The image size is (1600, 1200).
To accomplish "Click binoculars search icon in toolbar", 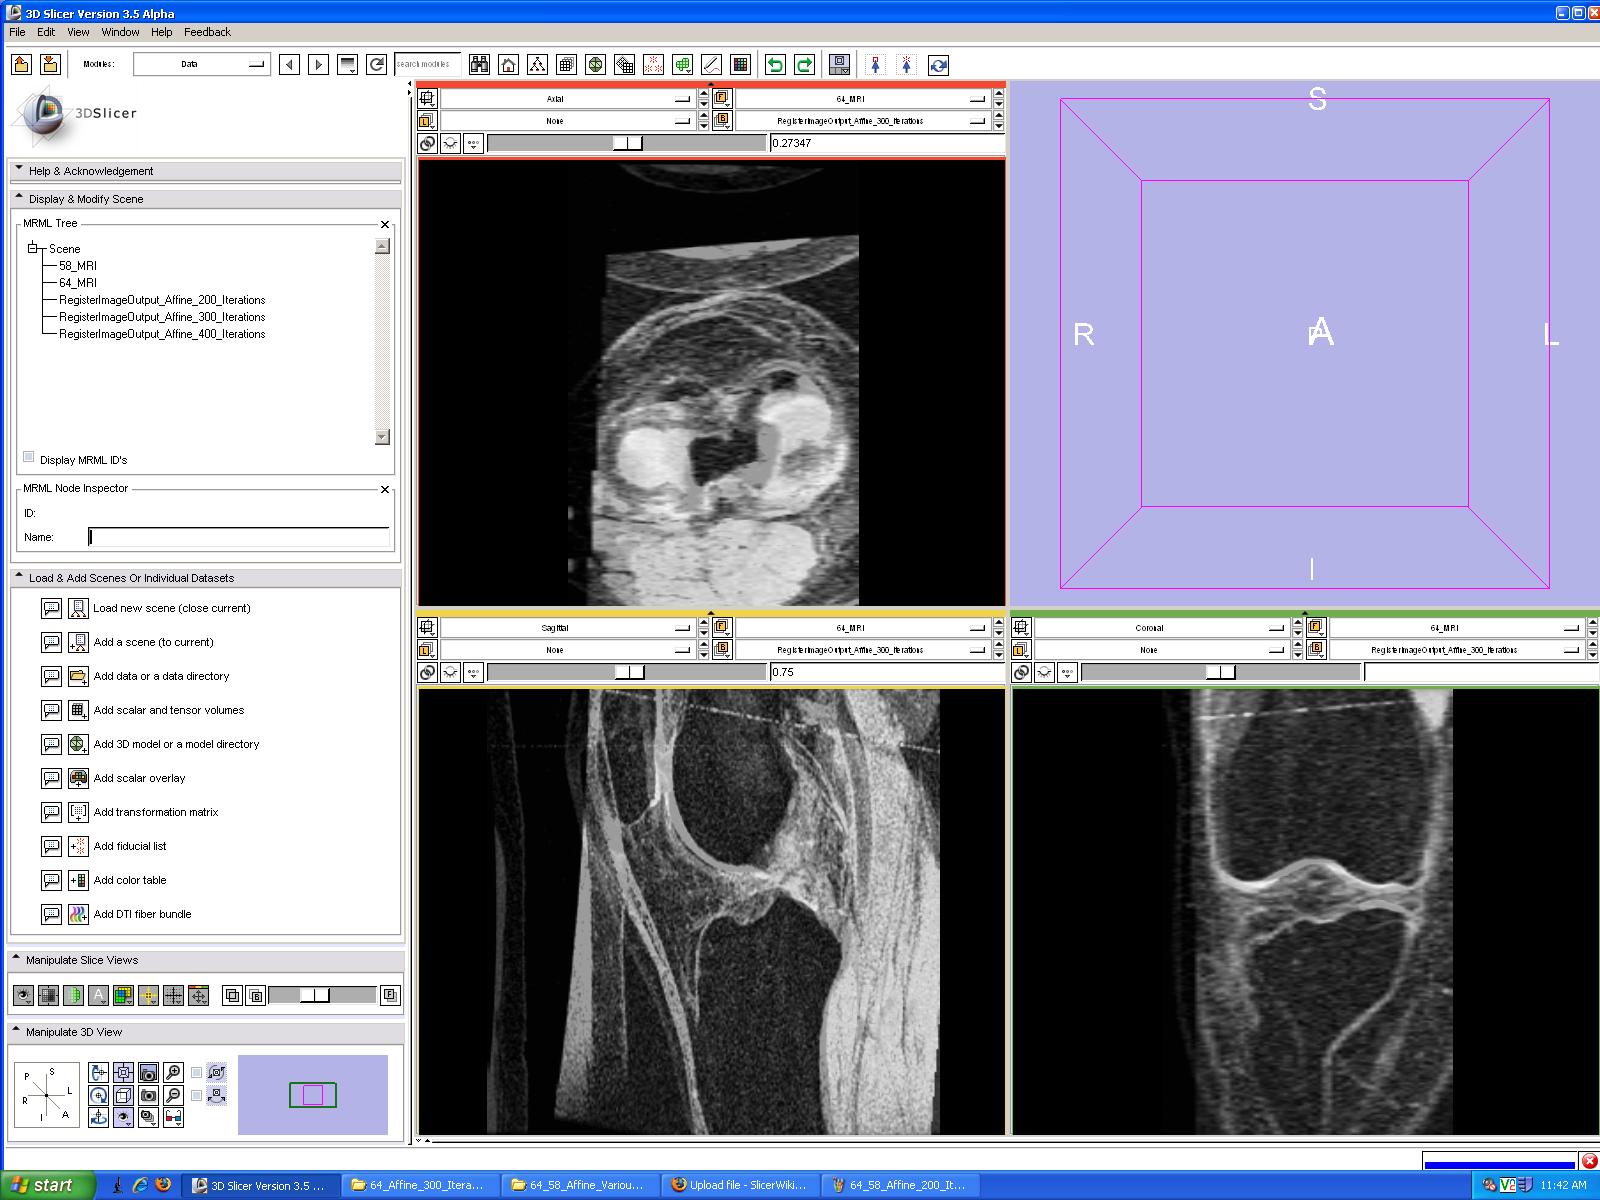I will pos(479,65).
